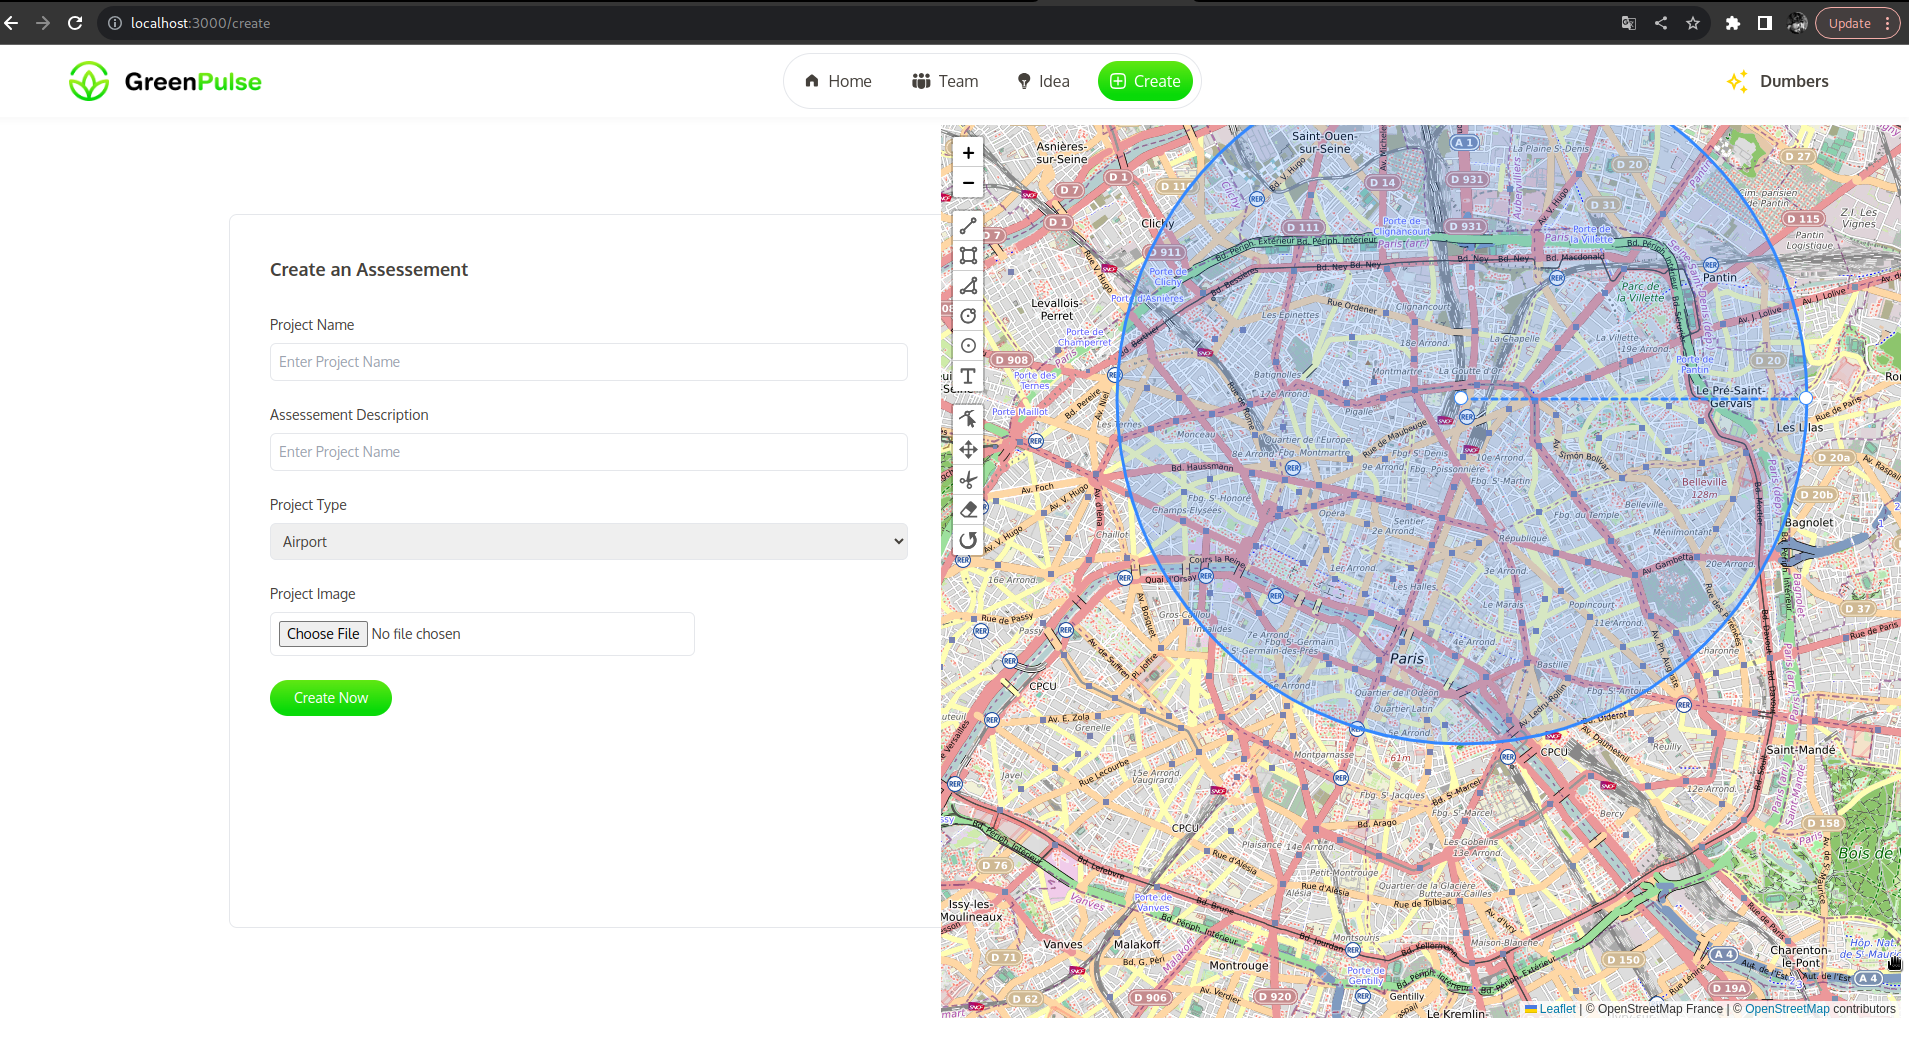The height and width of the screenshot is (1048, 1909).
Task: Select the scissors cut tool
Action: point(968,480)
